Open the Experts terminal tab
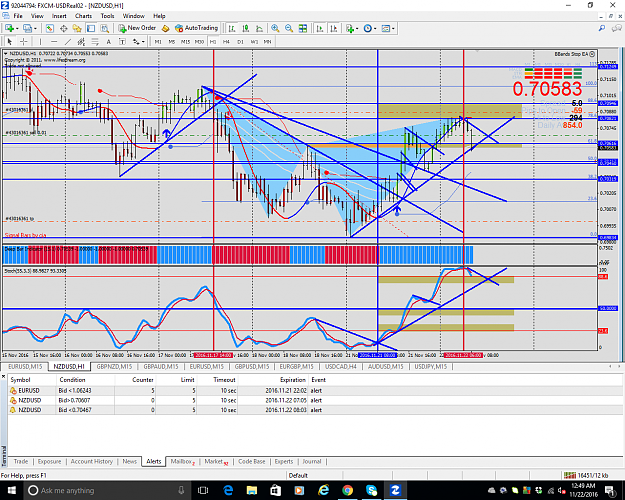Viewport: 625px width, 500px height. click(x=284, y=461)
